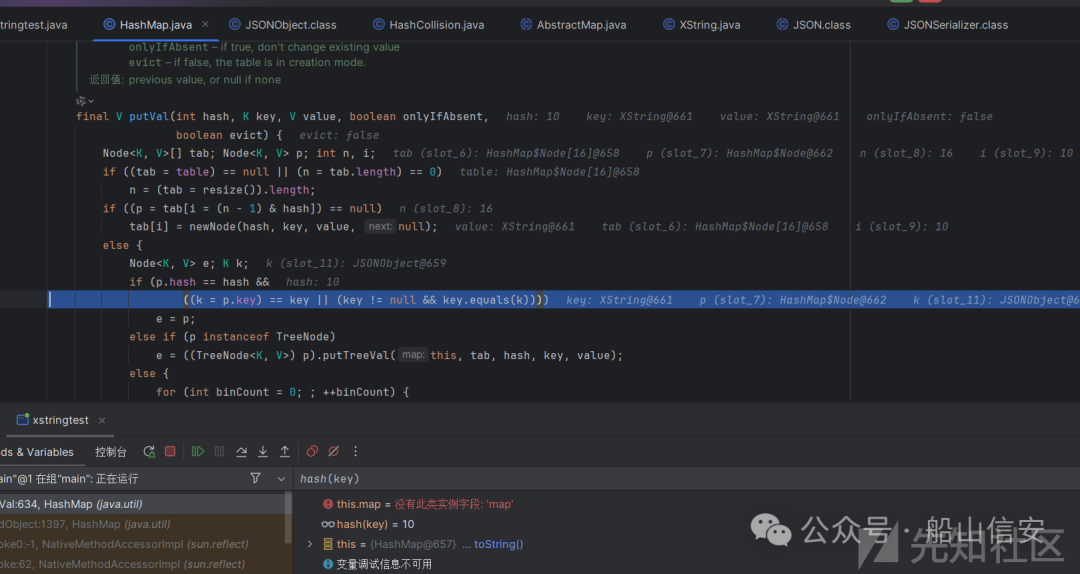This screenshot has height=574, width=1080.
Task: Click the variable debug info unavailable icon
Action: click(328, 564)
